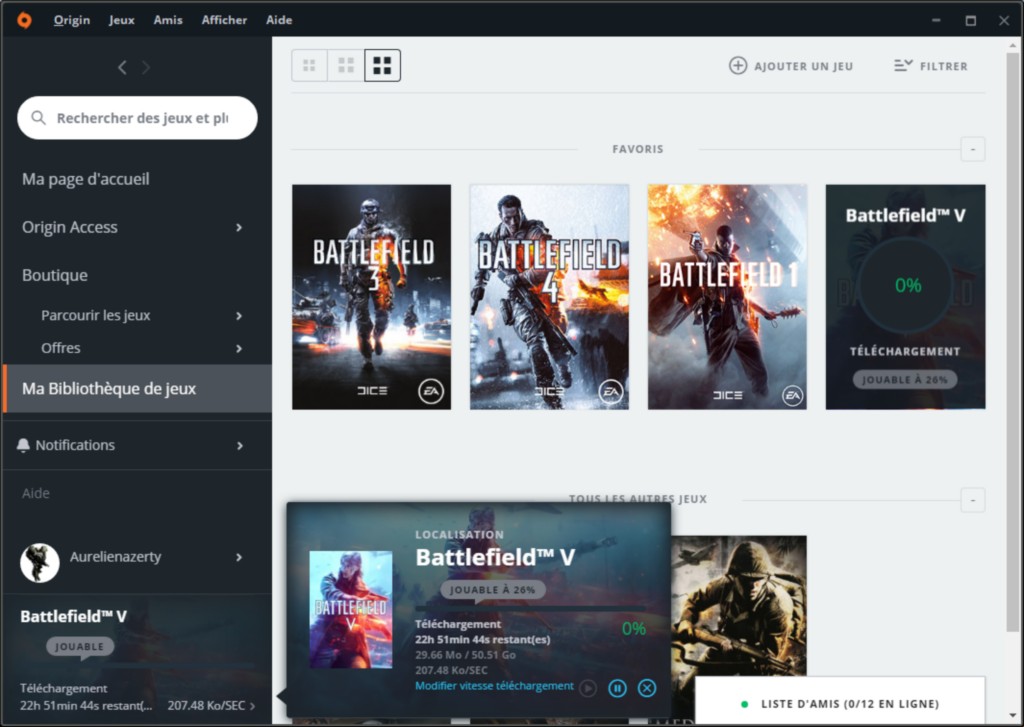Go forward with the right navigation arrow
Viewport: 1024px width, 727px height.
[x=146, y=67]
